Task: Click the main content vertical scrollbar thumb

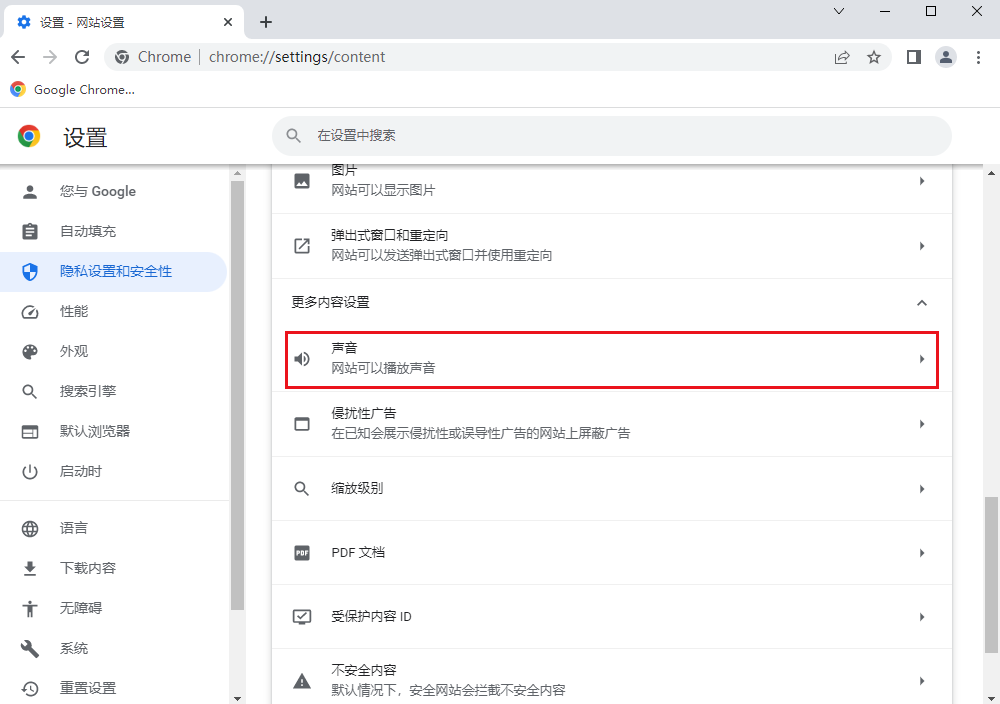Action: click(x=992, y=575)
